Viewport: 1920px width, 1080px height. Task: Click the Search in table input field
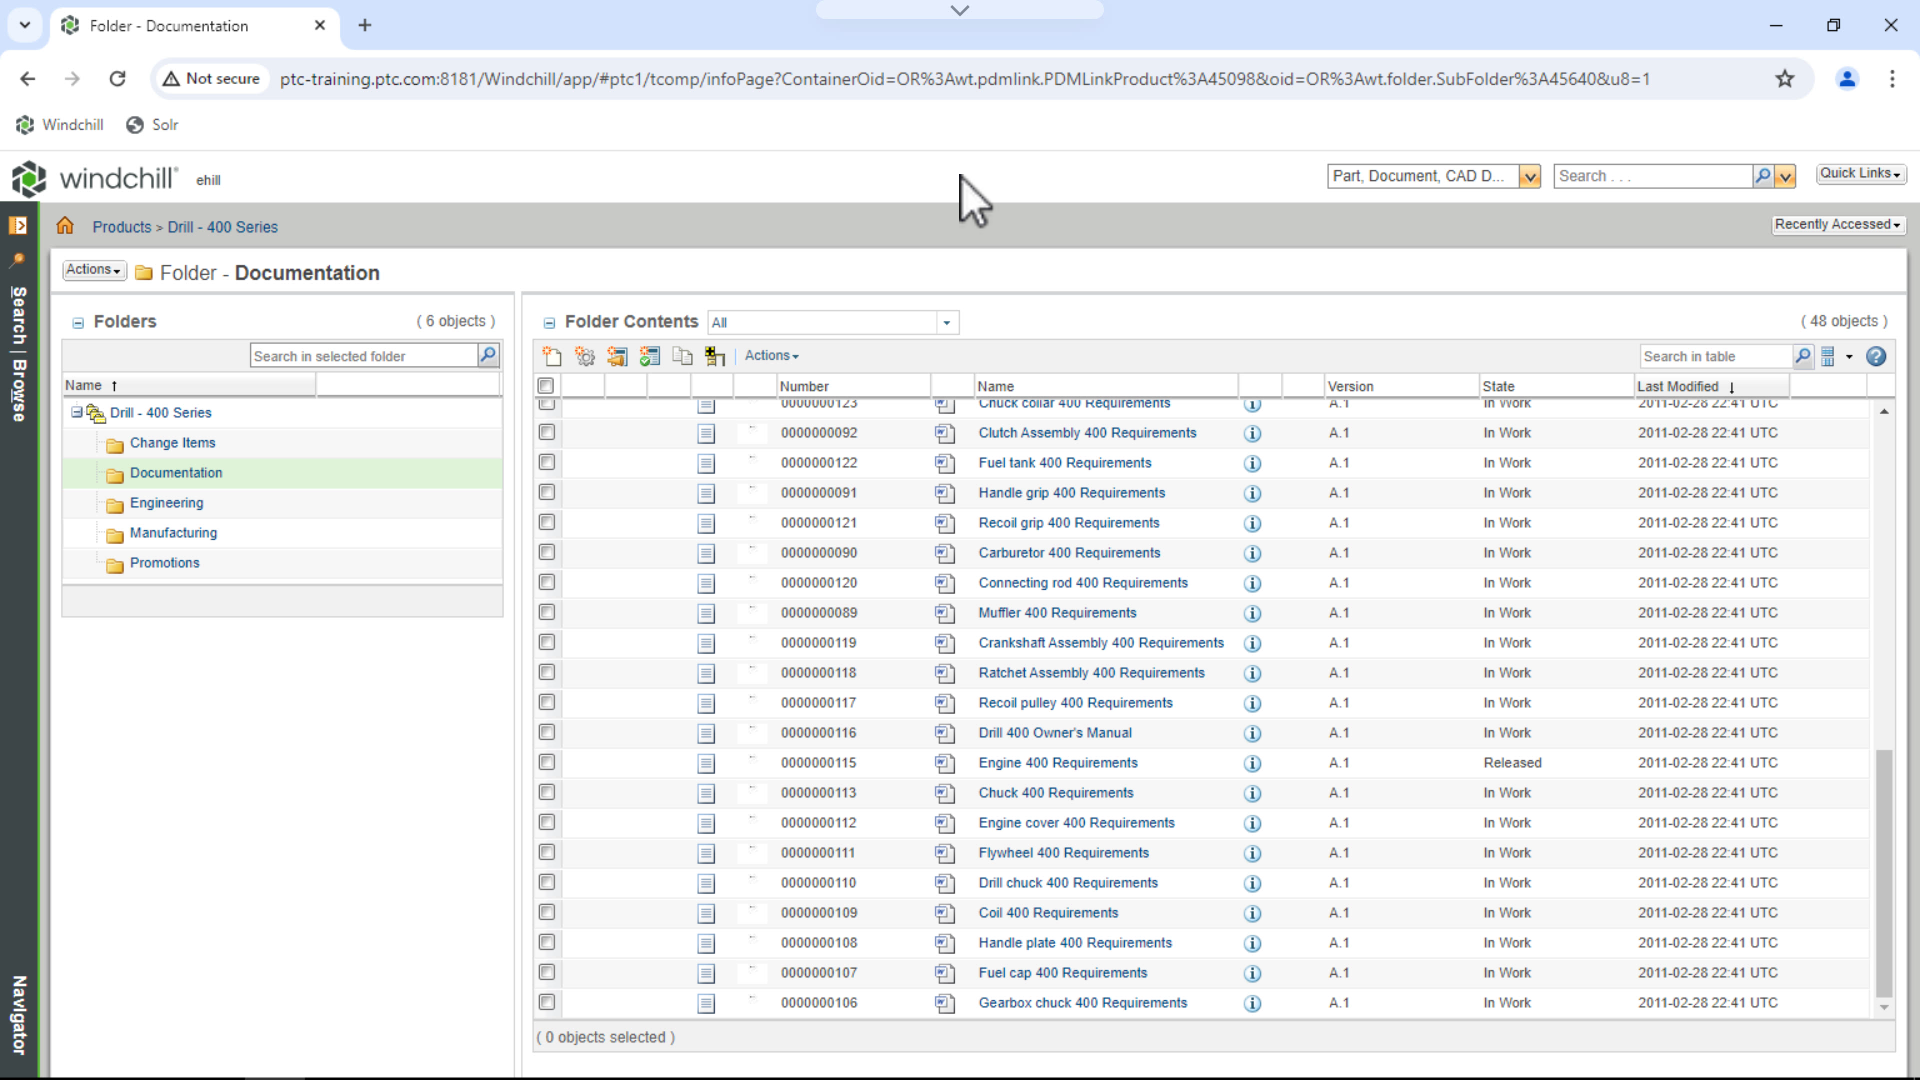(x=1716, y=356)
